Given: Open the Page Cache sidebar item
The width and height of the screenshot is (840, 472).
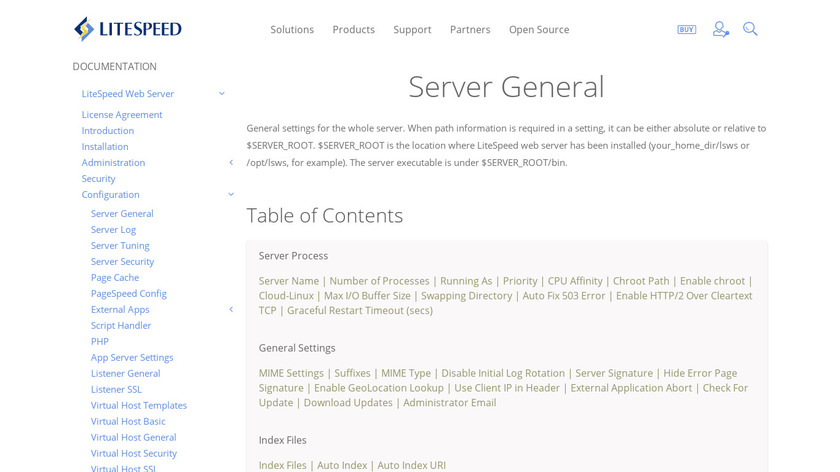Looking at the screenshot, I should point(115,277).
